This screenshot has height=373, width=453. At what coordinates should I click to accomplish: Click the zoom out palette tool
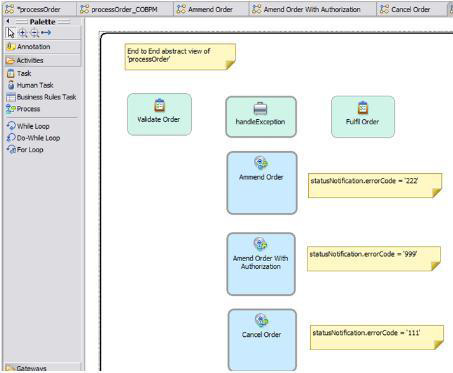click(34, 33)
